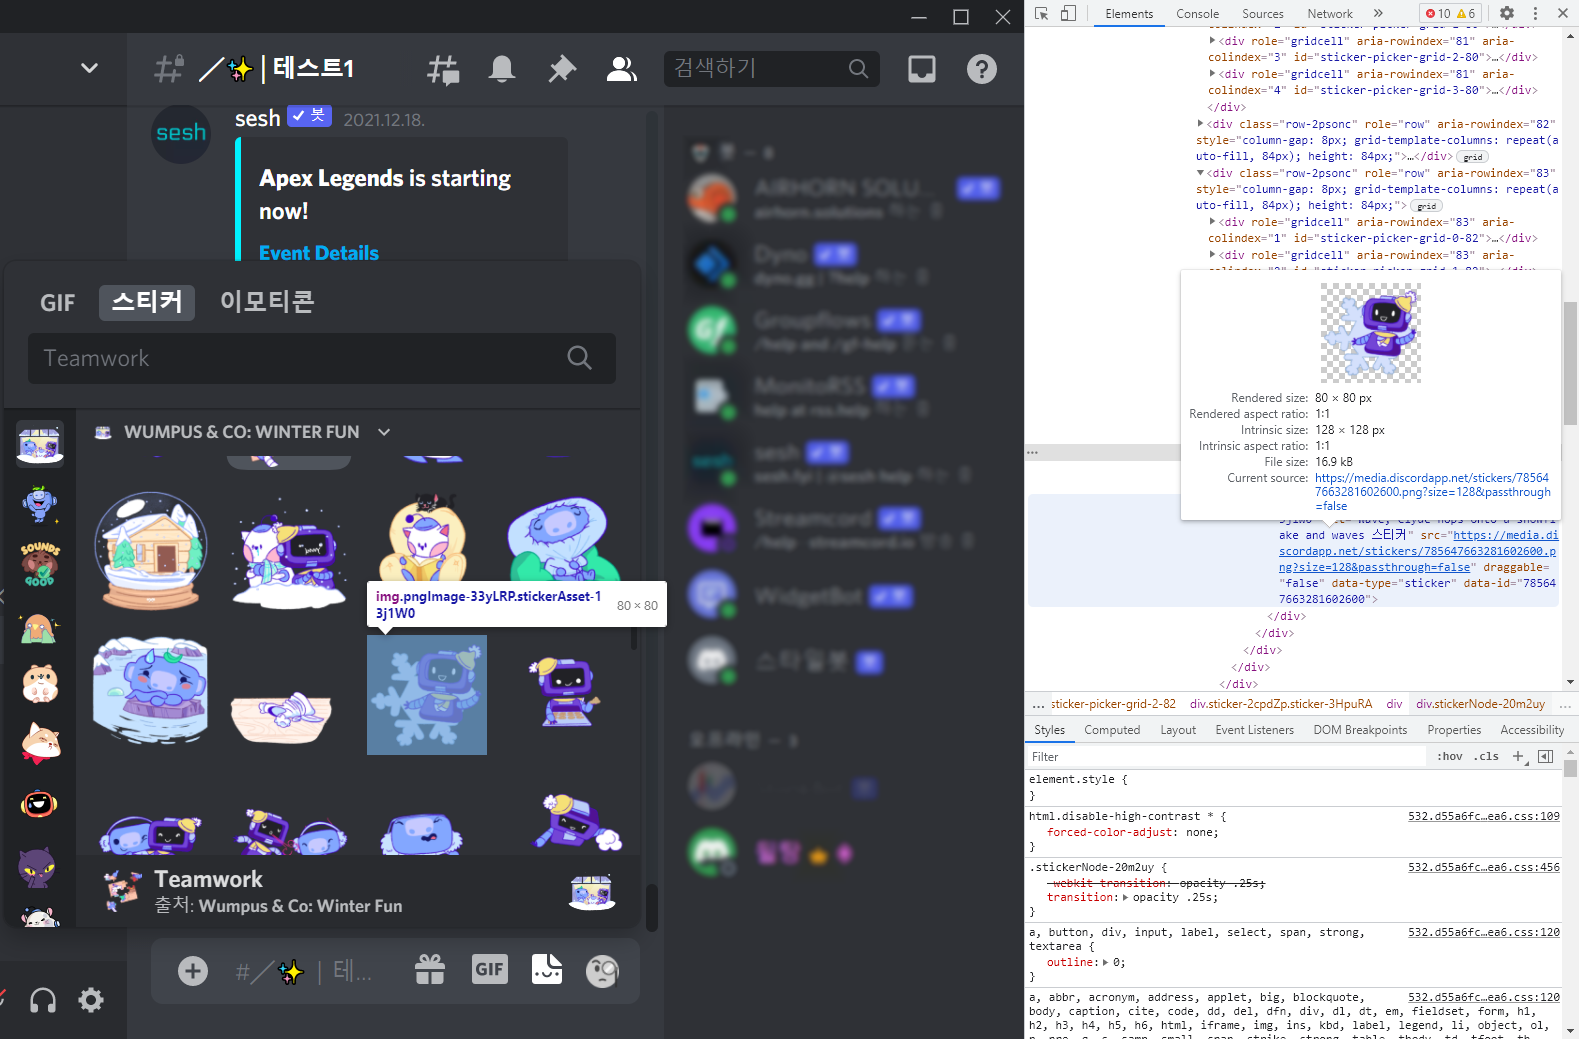Switch to the 스티커 tab
Screen dimensions: 1579x1039
146,302
